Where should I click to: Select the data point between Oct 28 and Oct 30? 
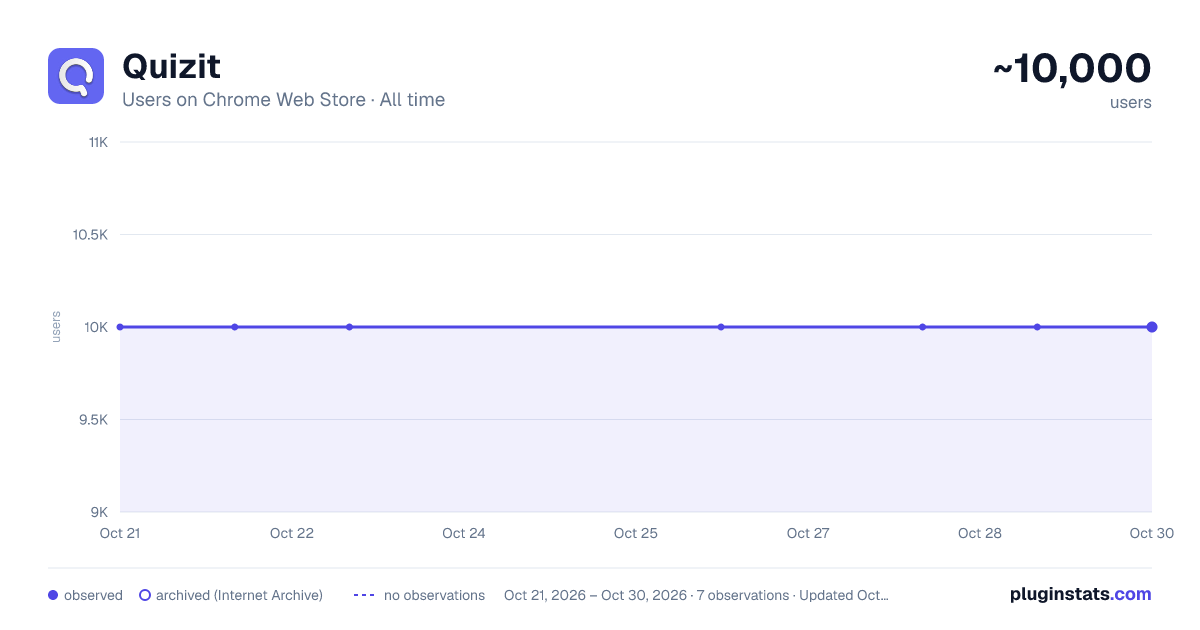click(x=1037, y=327)
